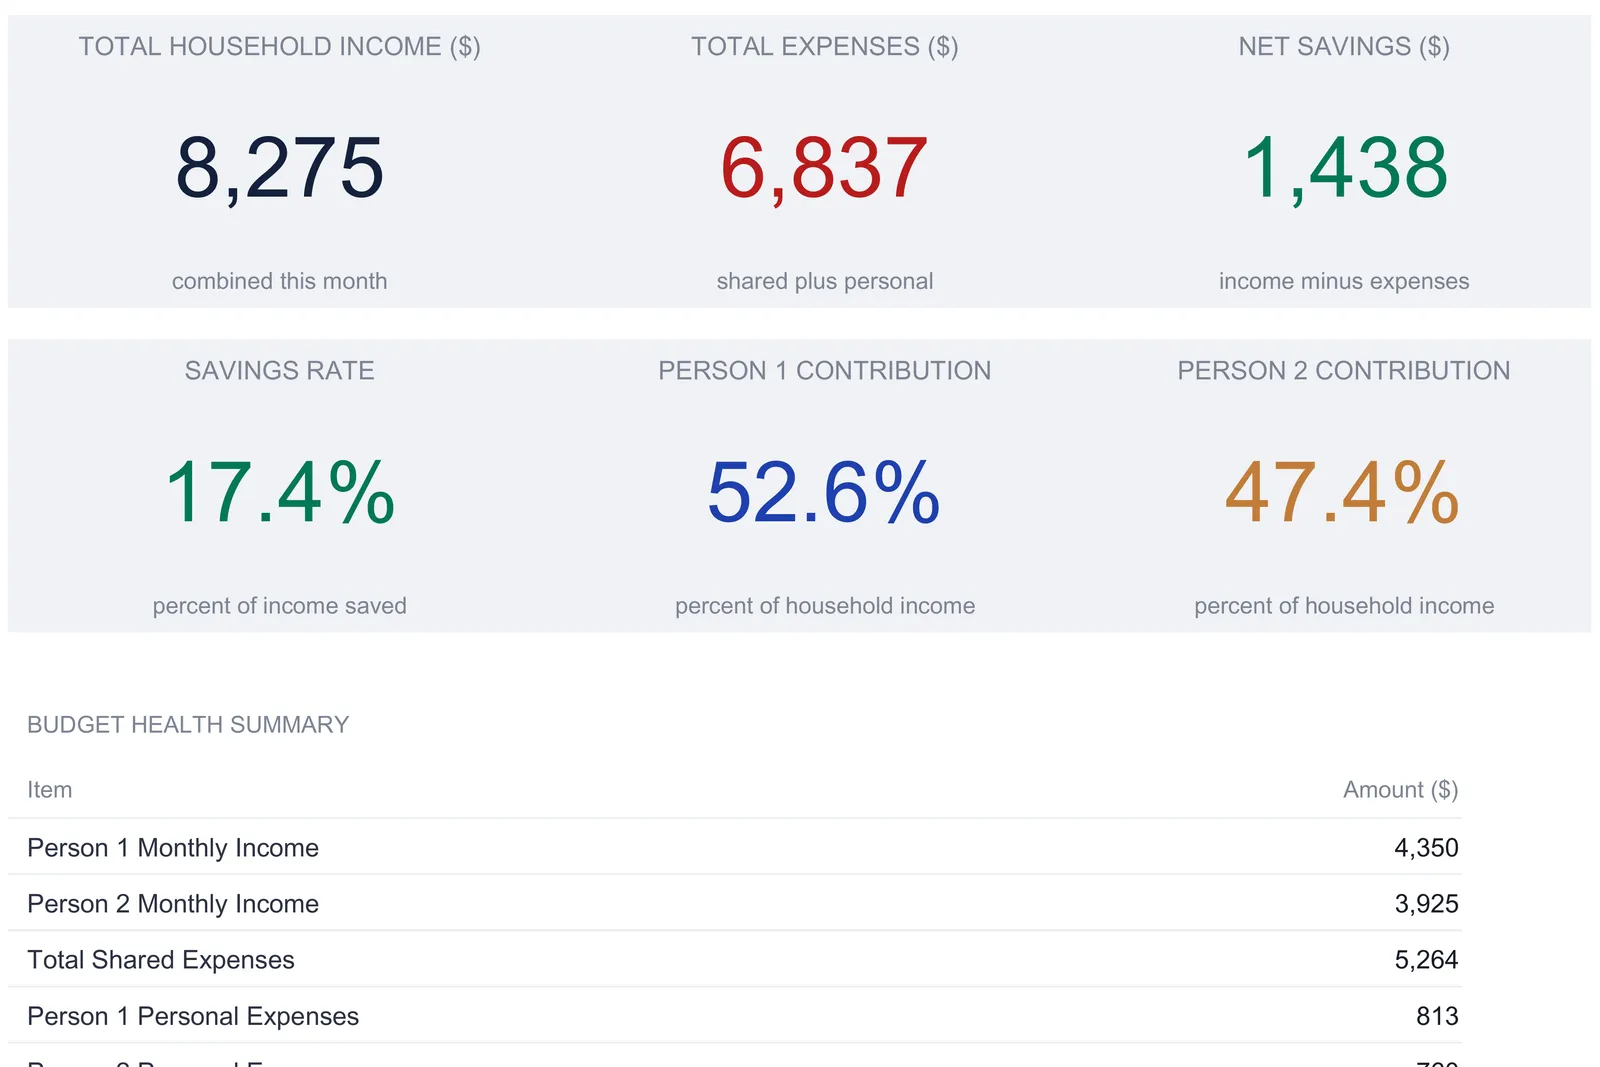
Task: Select the 'Person 2 Monthly Income' row label
Action: pyautogui.click(x=173, y=904)
